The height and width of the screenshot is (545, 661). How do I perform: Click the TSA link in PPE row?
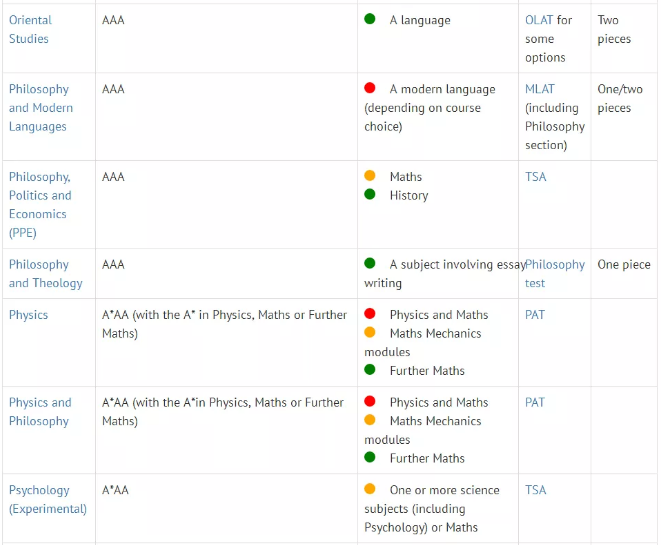tap(536, 177)
